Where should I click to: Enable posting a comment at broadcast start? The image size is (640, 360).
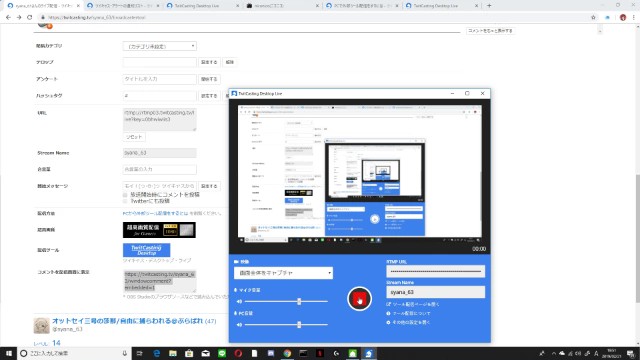125,195
